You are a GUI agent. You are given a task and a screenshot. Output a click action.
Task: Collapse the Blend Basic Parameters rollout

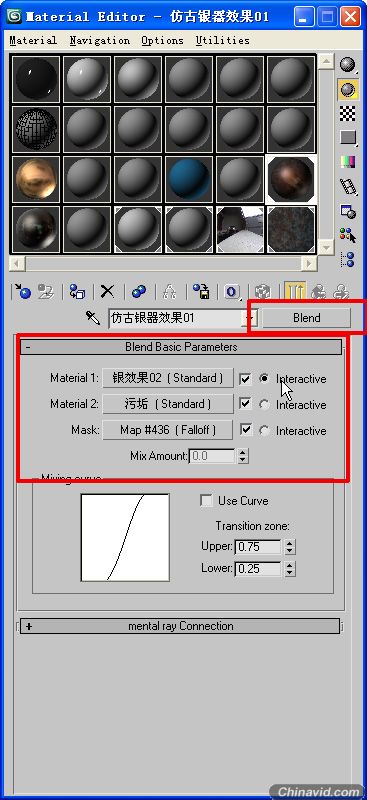pos(181,347)
